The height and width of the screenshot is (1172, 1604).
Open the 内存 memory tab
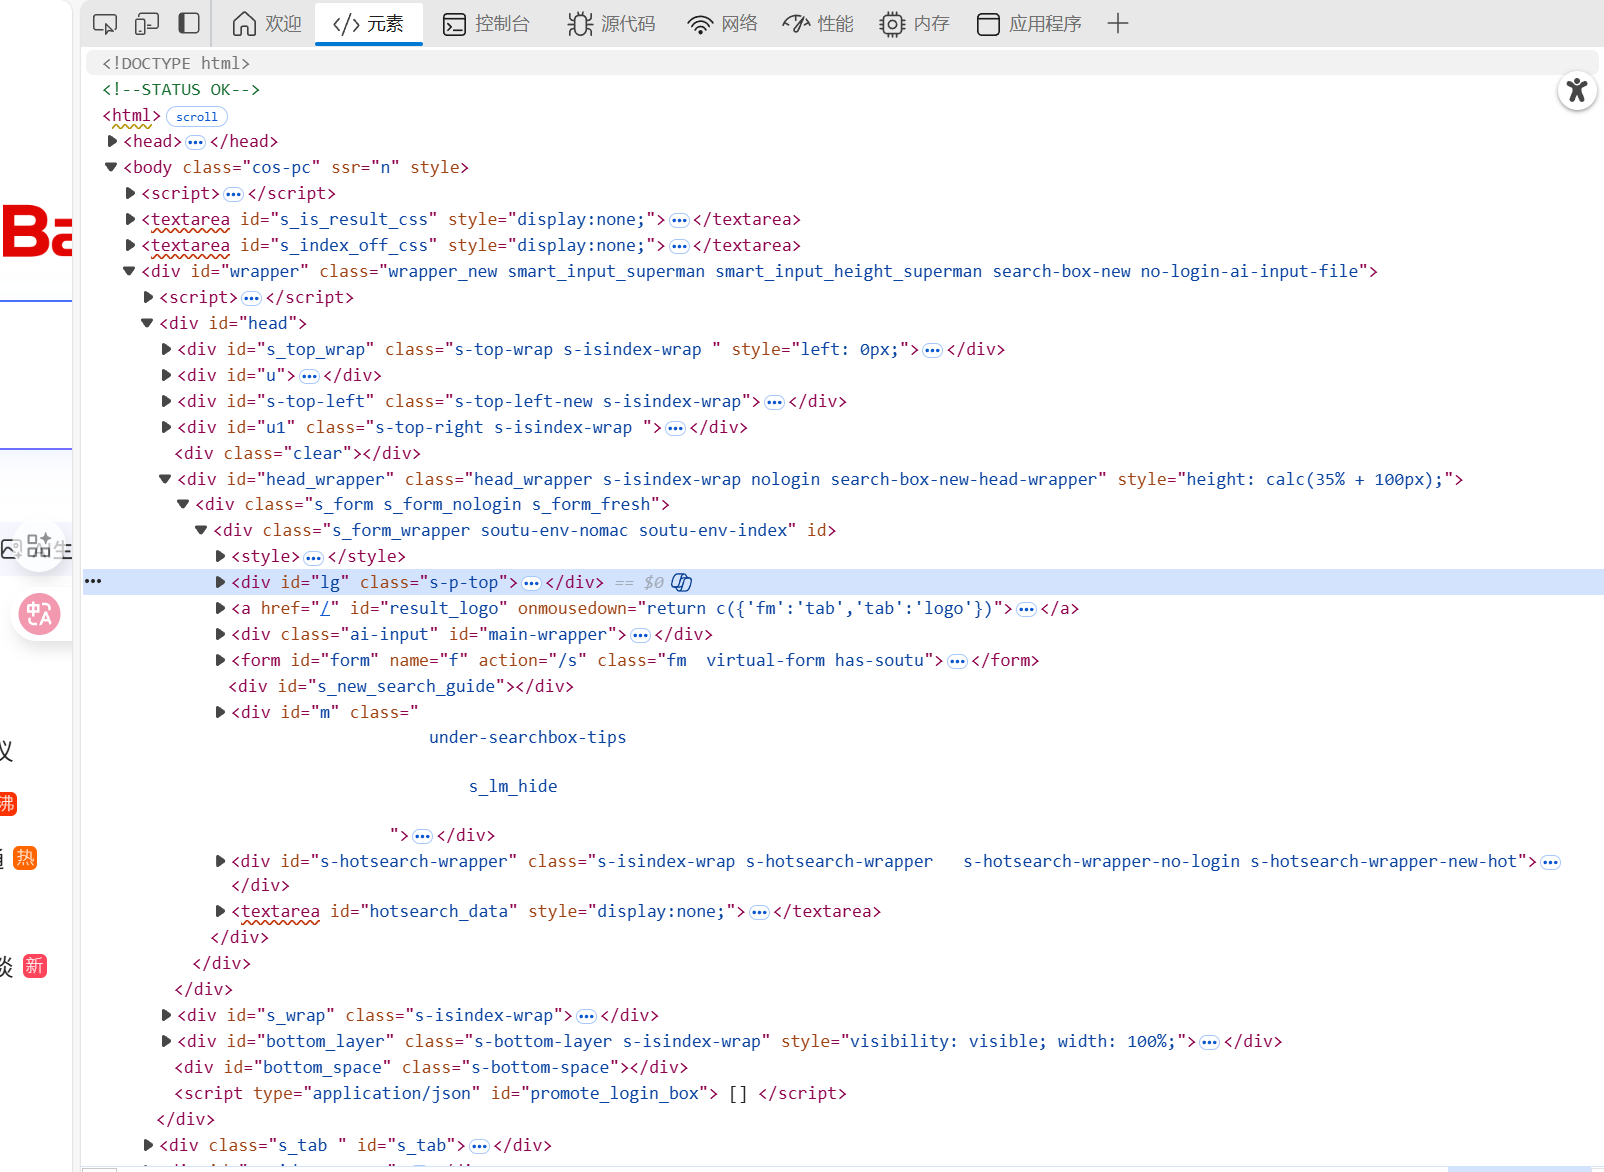[x=915, y=24]
